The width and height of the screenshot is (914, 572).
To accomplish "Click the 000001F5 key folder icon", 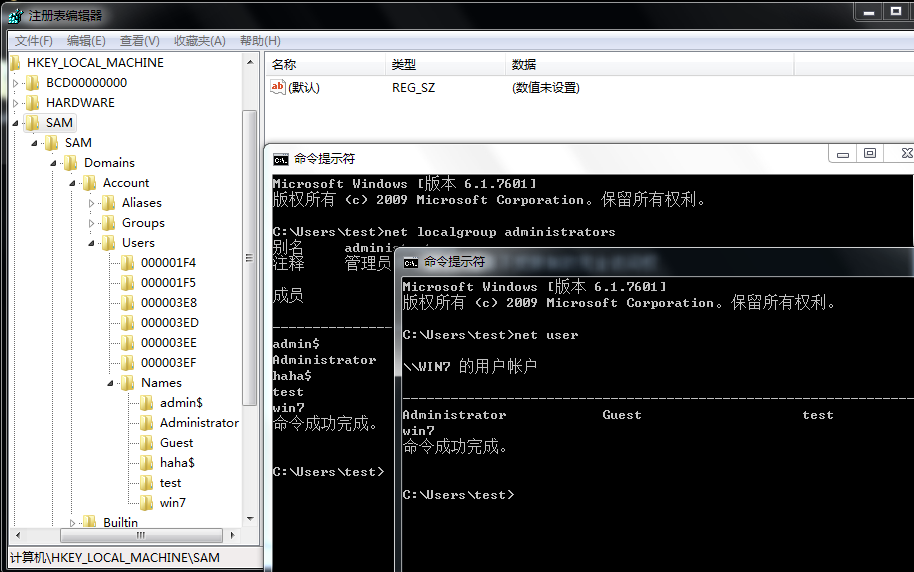I will [x=128, y=283].
